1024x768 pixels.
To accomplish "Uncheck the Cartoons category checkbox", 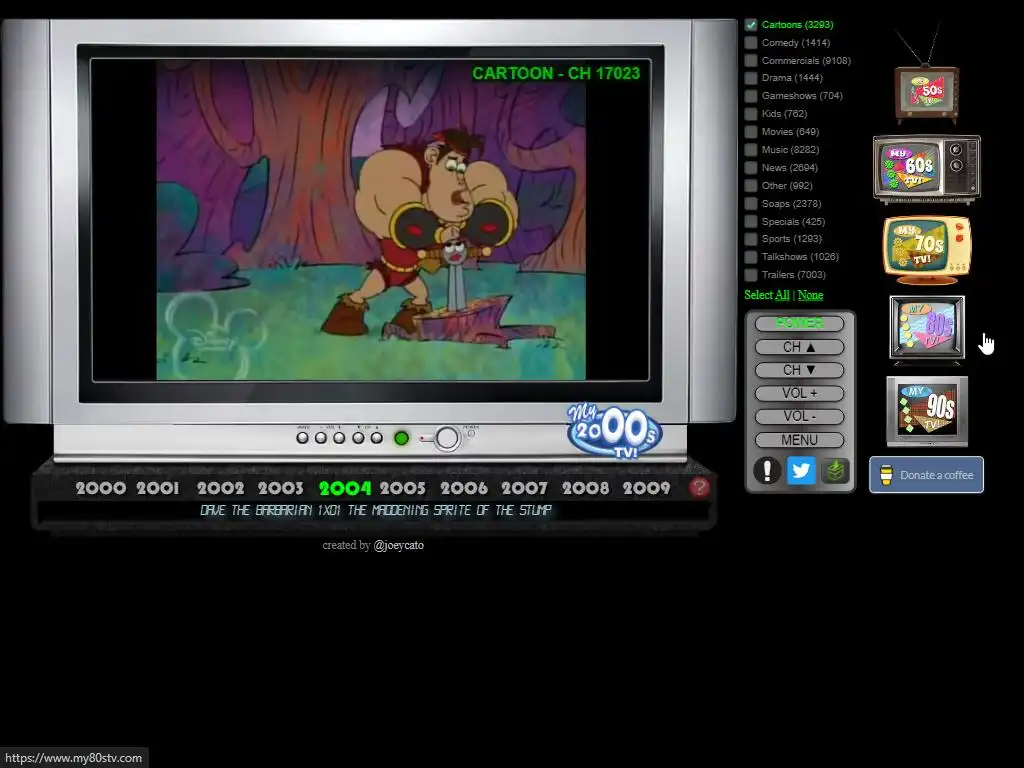I will 751,25.
